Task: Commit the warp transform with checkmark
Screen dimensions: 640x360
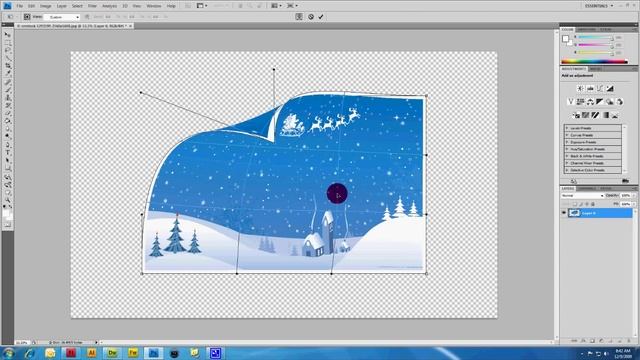Action: click(321, 17)
